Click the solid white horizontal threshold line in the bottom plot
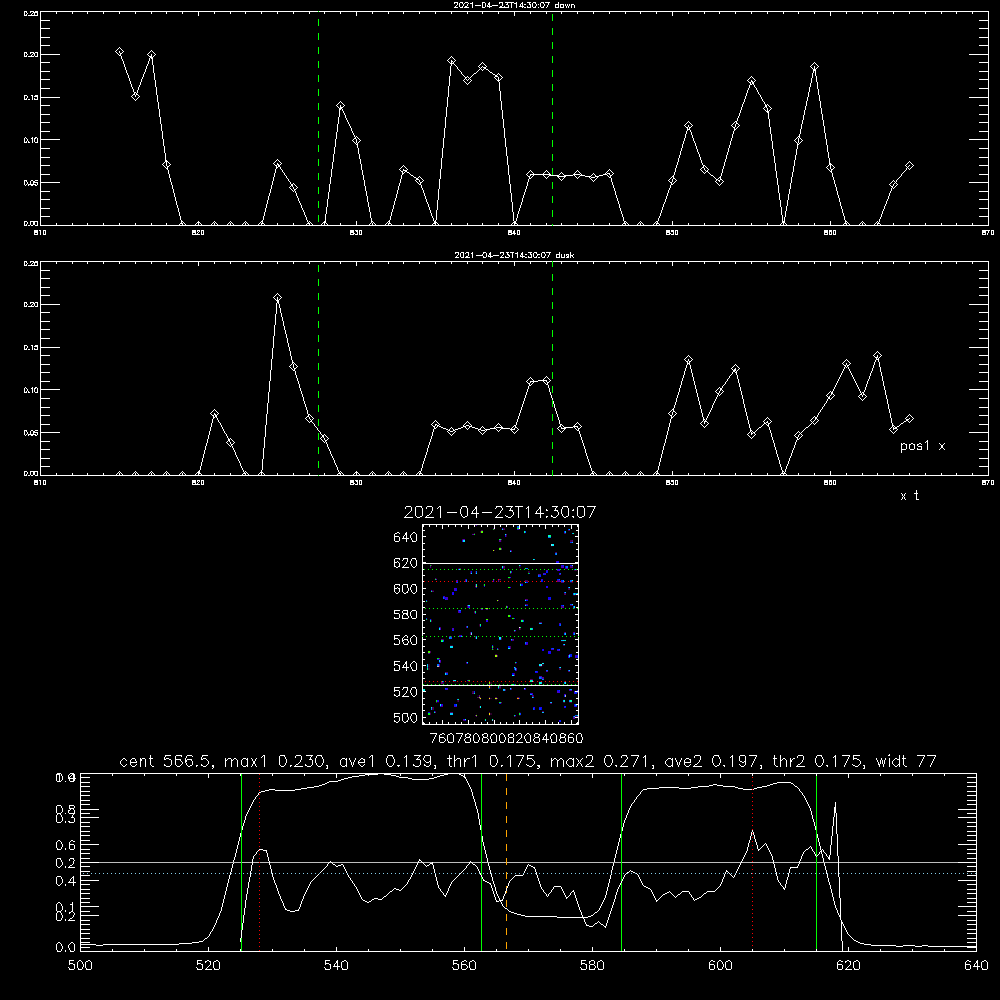 click(x=528, y=862)
